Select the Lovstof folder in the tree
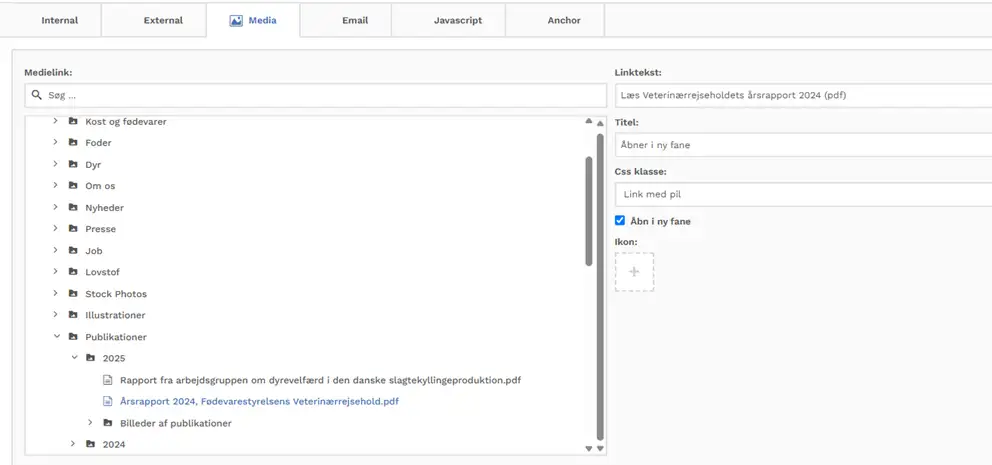The height and width of the screenshot is (465, 992). [x=102, y=272]
